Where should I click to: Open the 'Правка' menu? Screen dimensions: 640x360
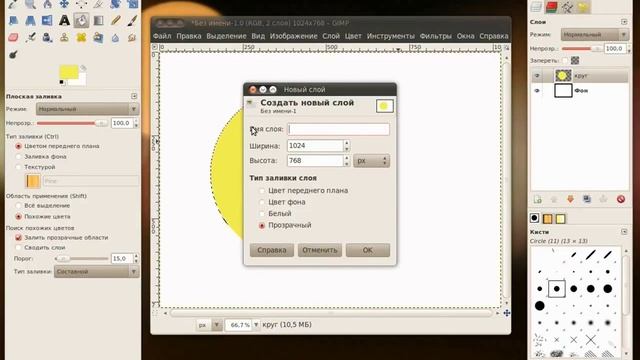point(189,36)
